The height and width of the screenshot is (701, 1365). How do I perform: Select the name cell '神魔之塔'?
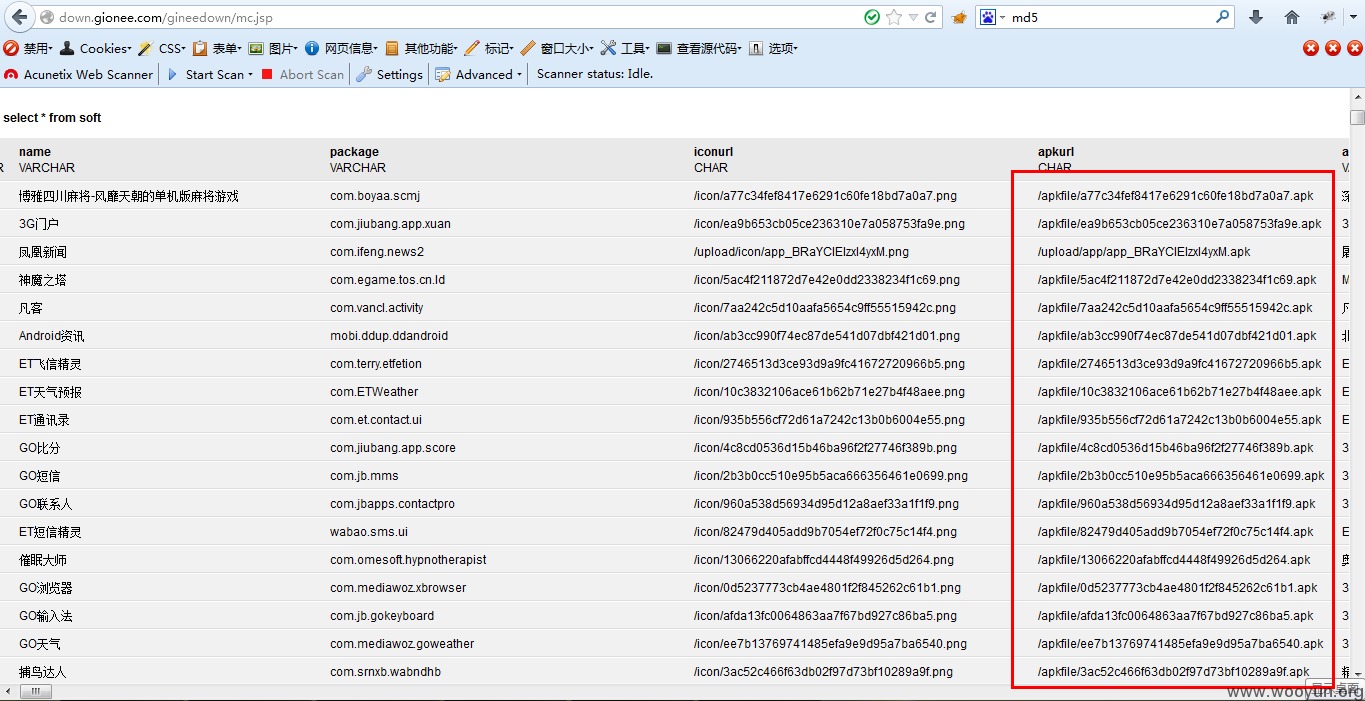pyautogui.click(x=43, y=280)
